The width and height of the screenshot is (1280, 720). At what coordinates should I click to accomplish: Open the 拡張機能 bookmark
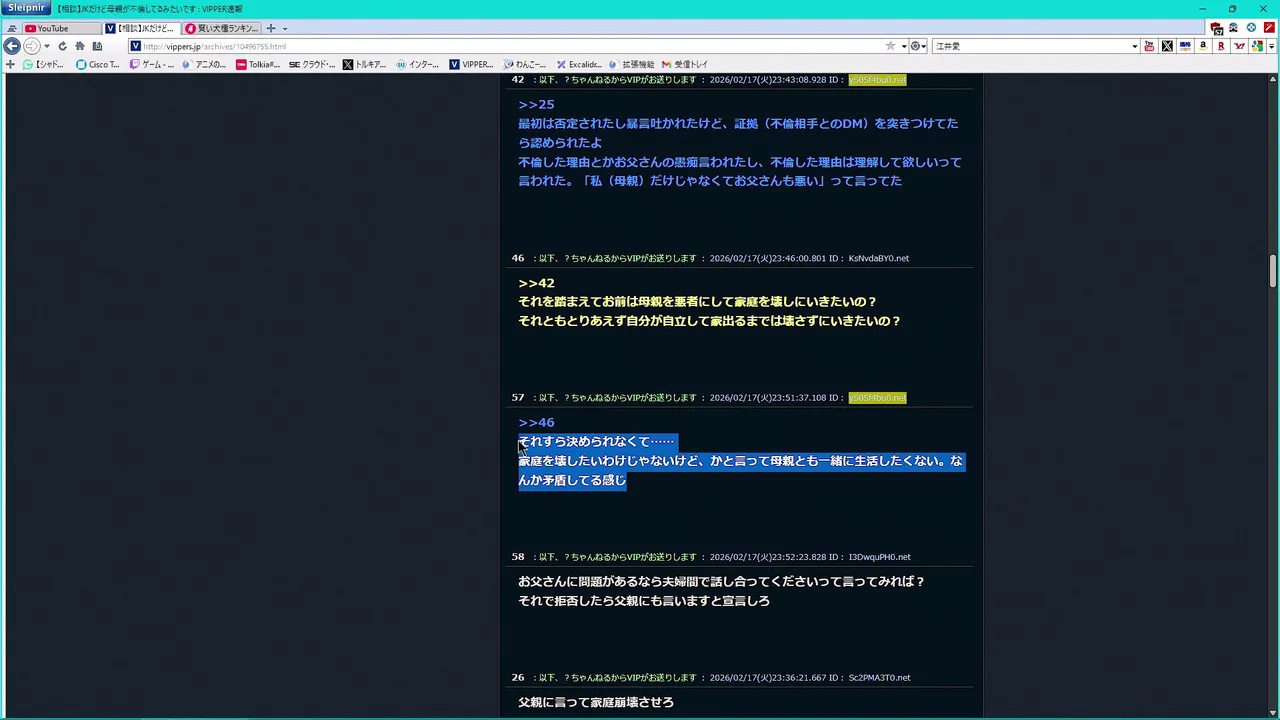point(631,64)
